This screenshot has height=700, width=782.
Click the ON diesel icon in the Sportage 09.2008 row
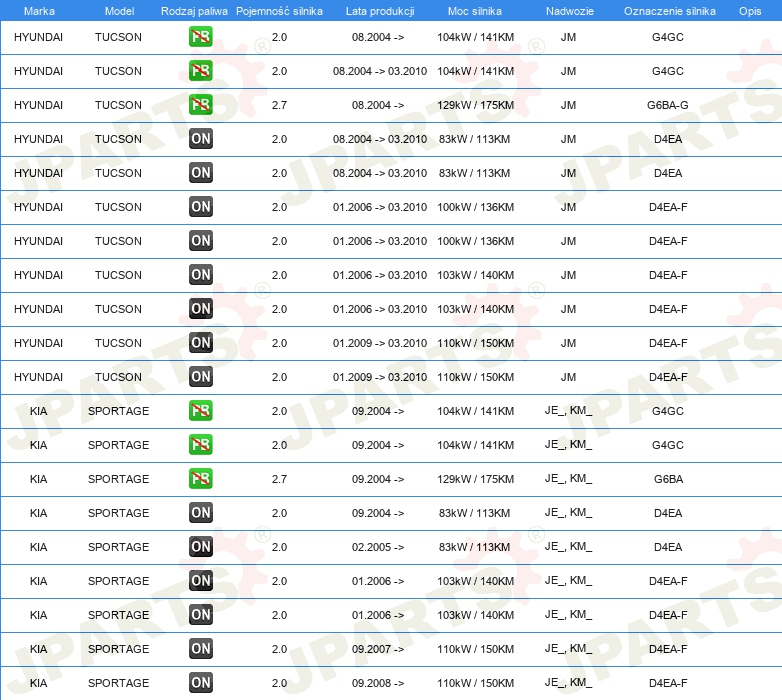200,683
